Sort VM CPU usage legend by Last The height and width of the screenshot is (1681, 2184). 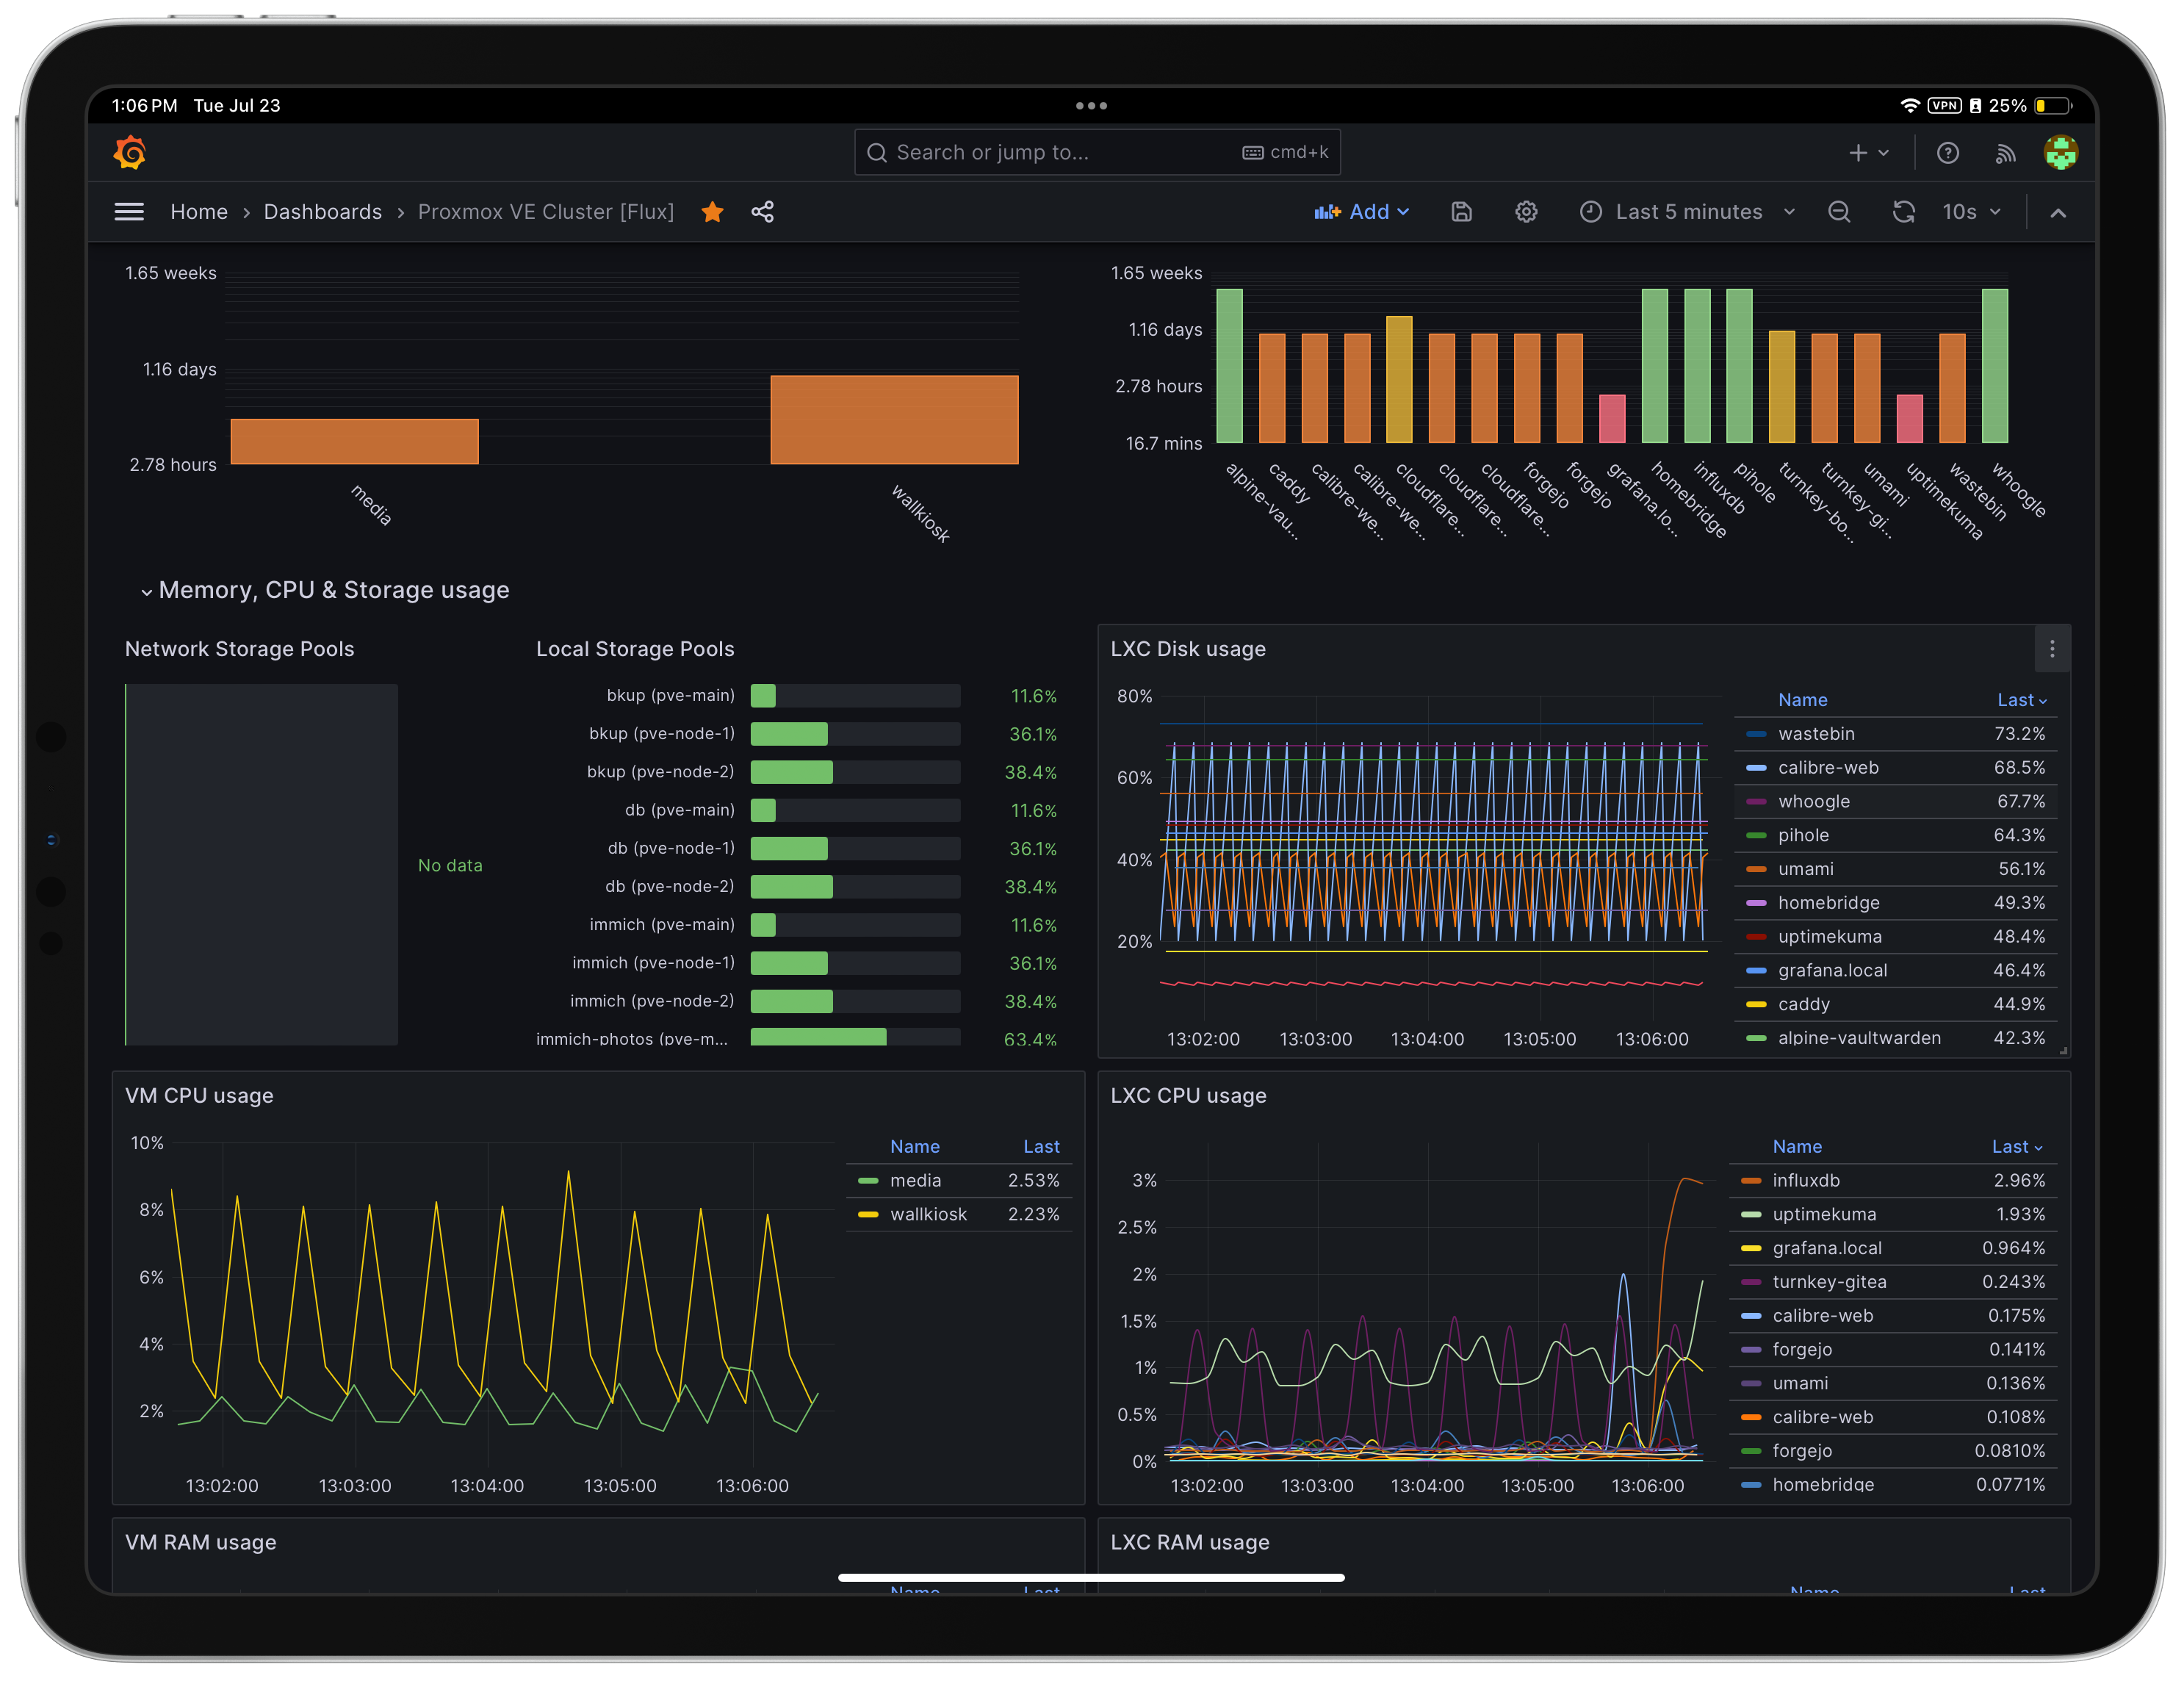coord(1041,1147)
